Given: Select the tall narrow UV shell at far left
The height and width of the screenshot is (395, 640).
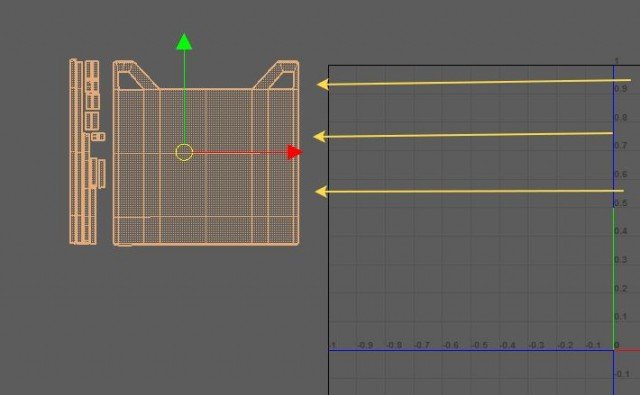Looking at the screenshot, I should [74, 152].
